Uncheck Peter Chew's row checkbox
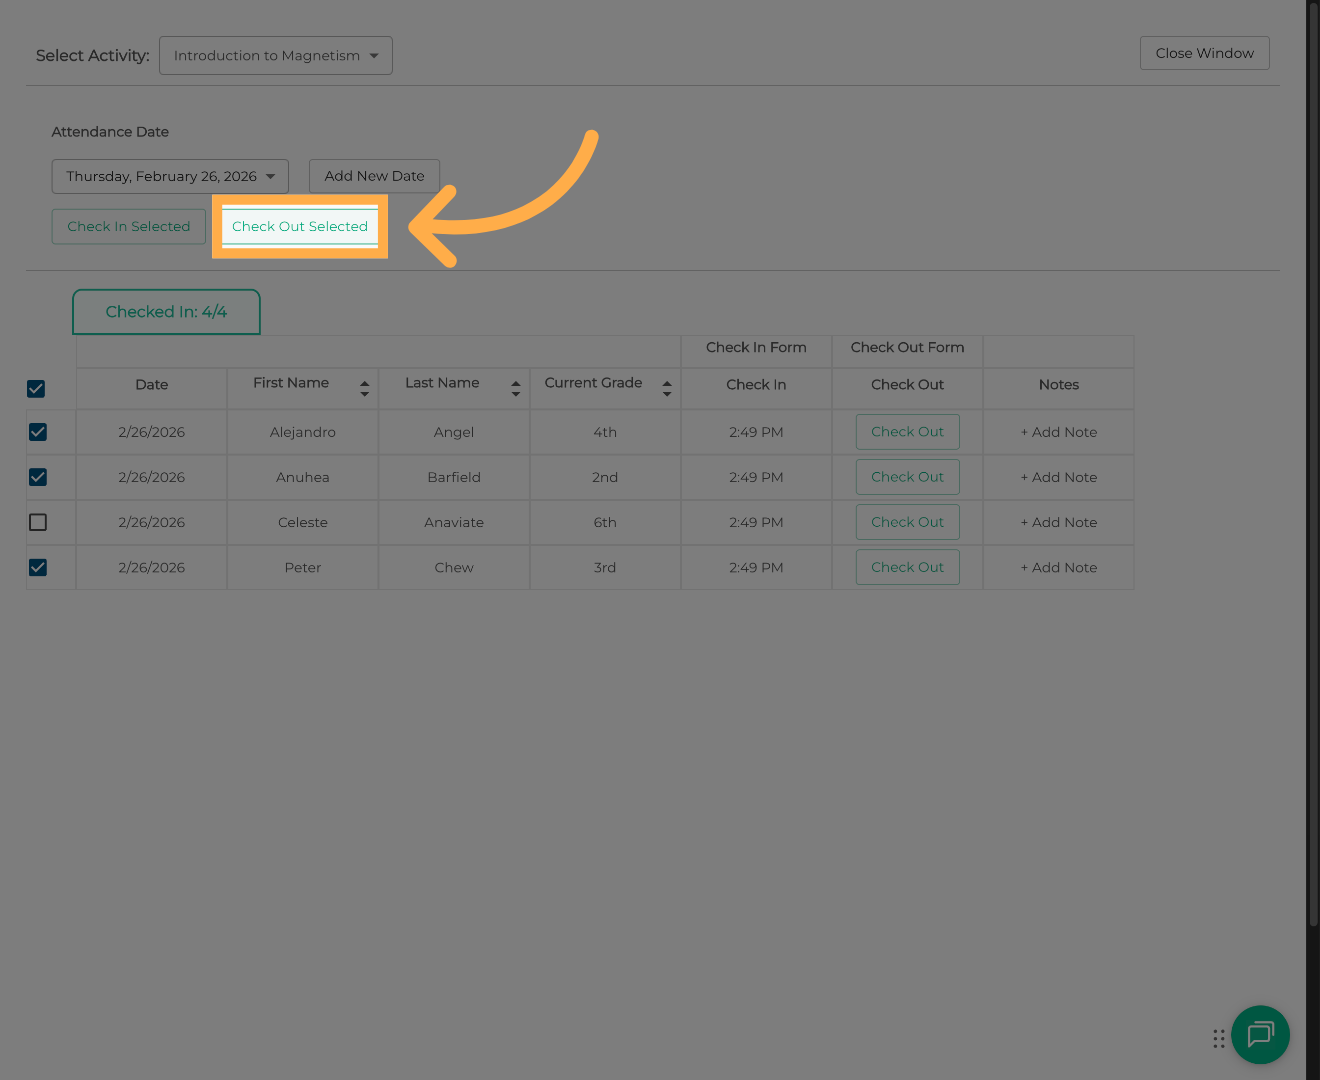This screenshot has width=1320, height=1080. pyautogui.click(x=38, y=567)
